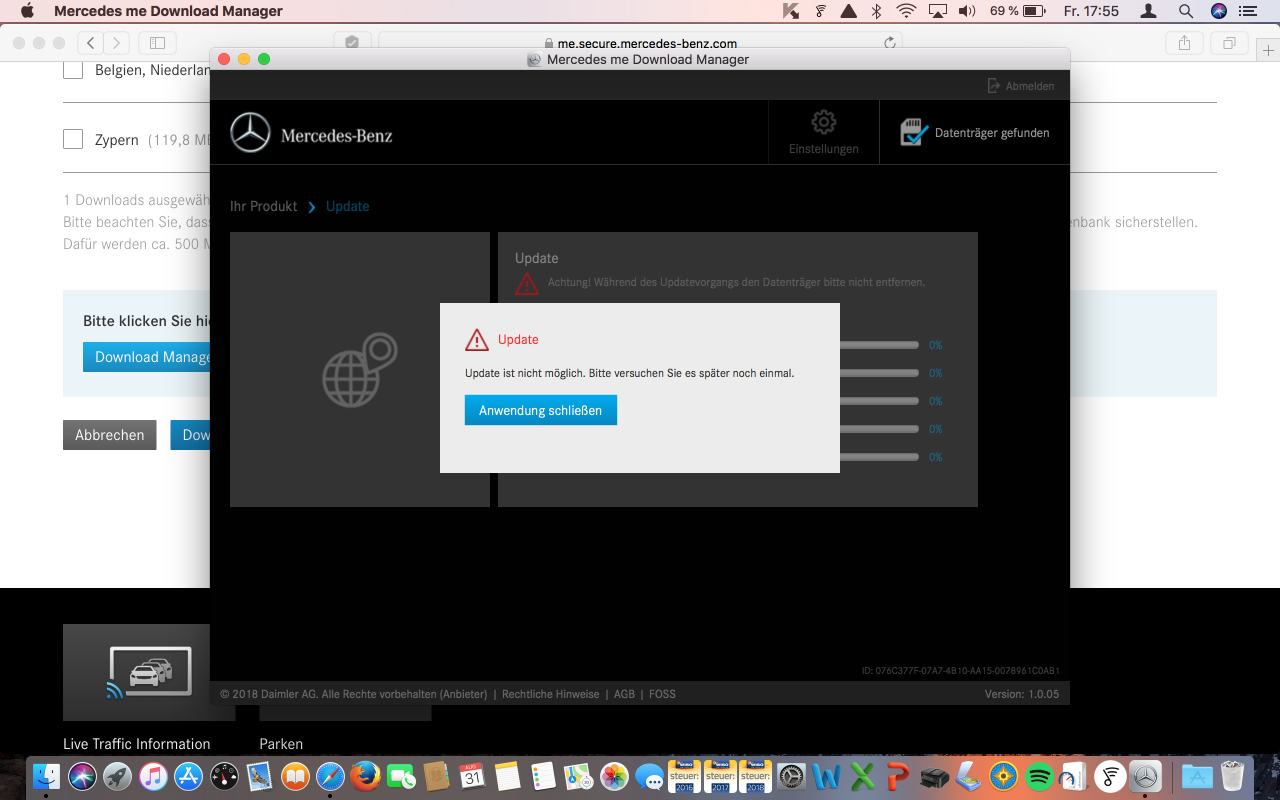Open the Rechtliche Hinweise link
The width and height of the screenshot is (1280, 800).
tap(551, 694)
